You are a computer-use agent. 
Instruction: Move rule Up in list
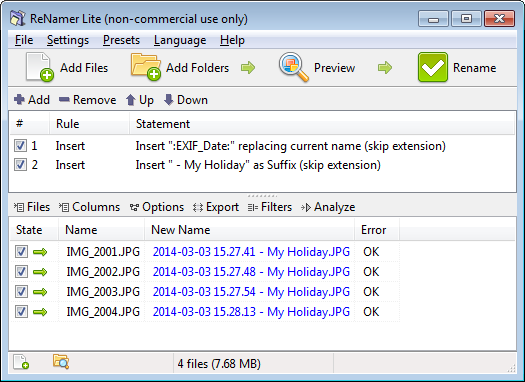[140, 100]
